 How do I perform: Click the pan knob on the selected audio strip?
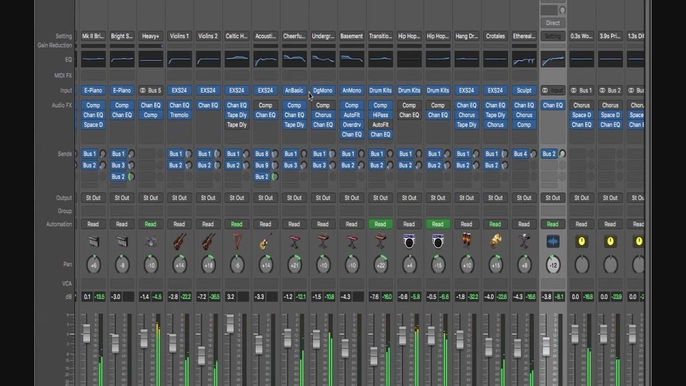click(553, 264)
